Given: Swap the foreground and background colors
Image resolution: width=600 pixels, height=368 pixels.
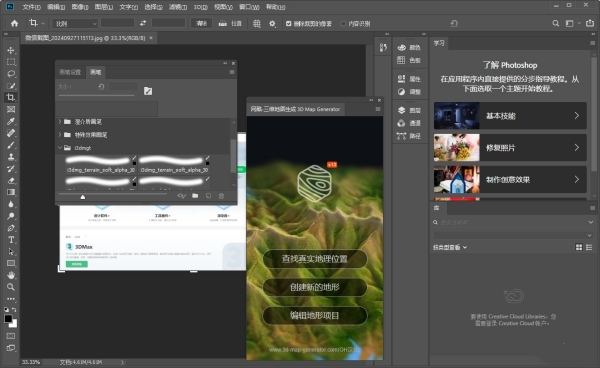Looking at the screenshot, I should [x=14, y=309].
